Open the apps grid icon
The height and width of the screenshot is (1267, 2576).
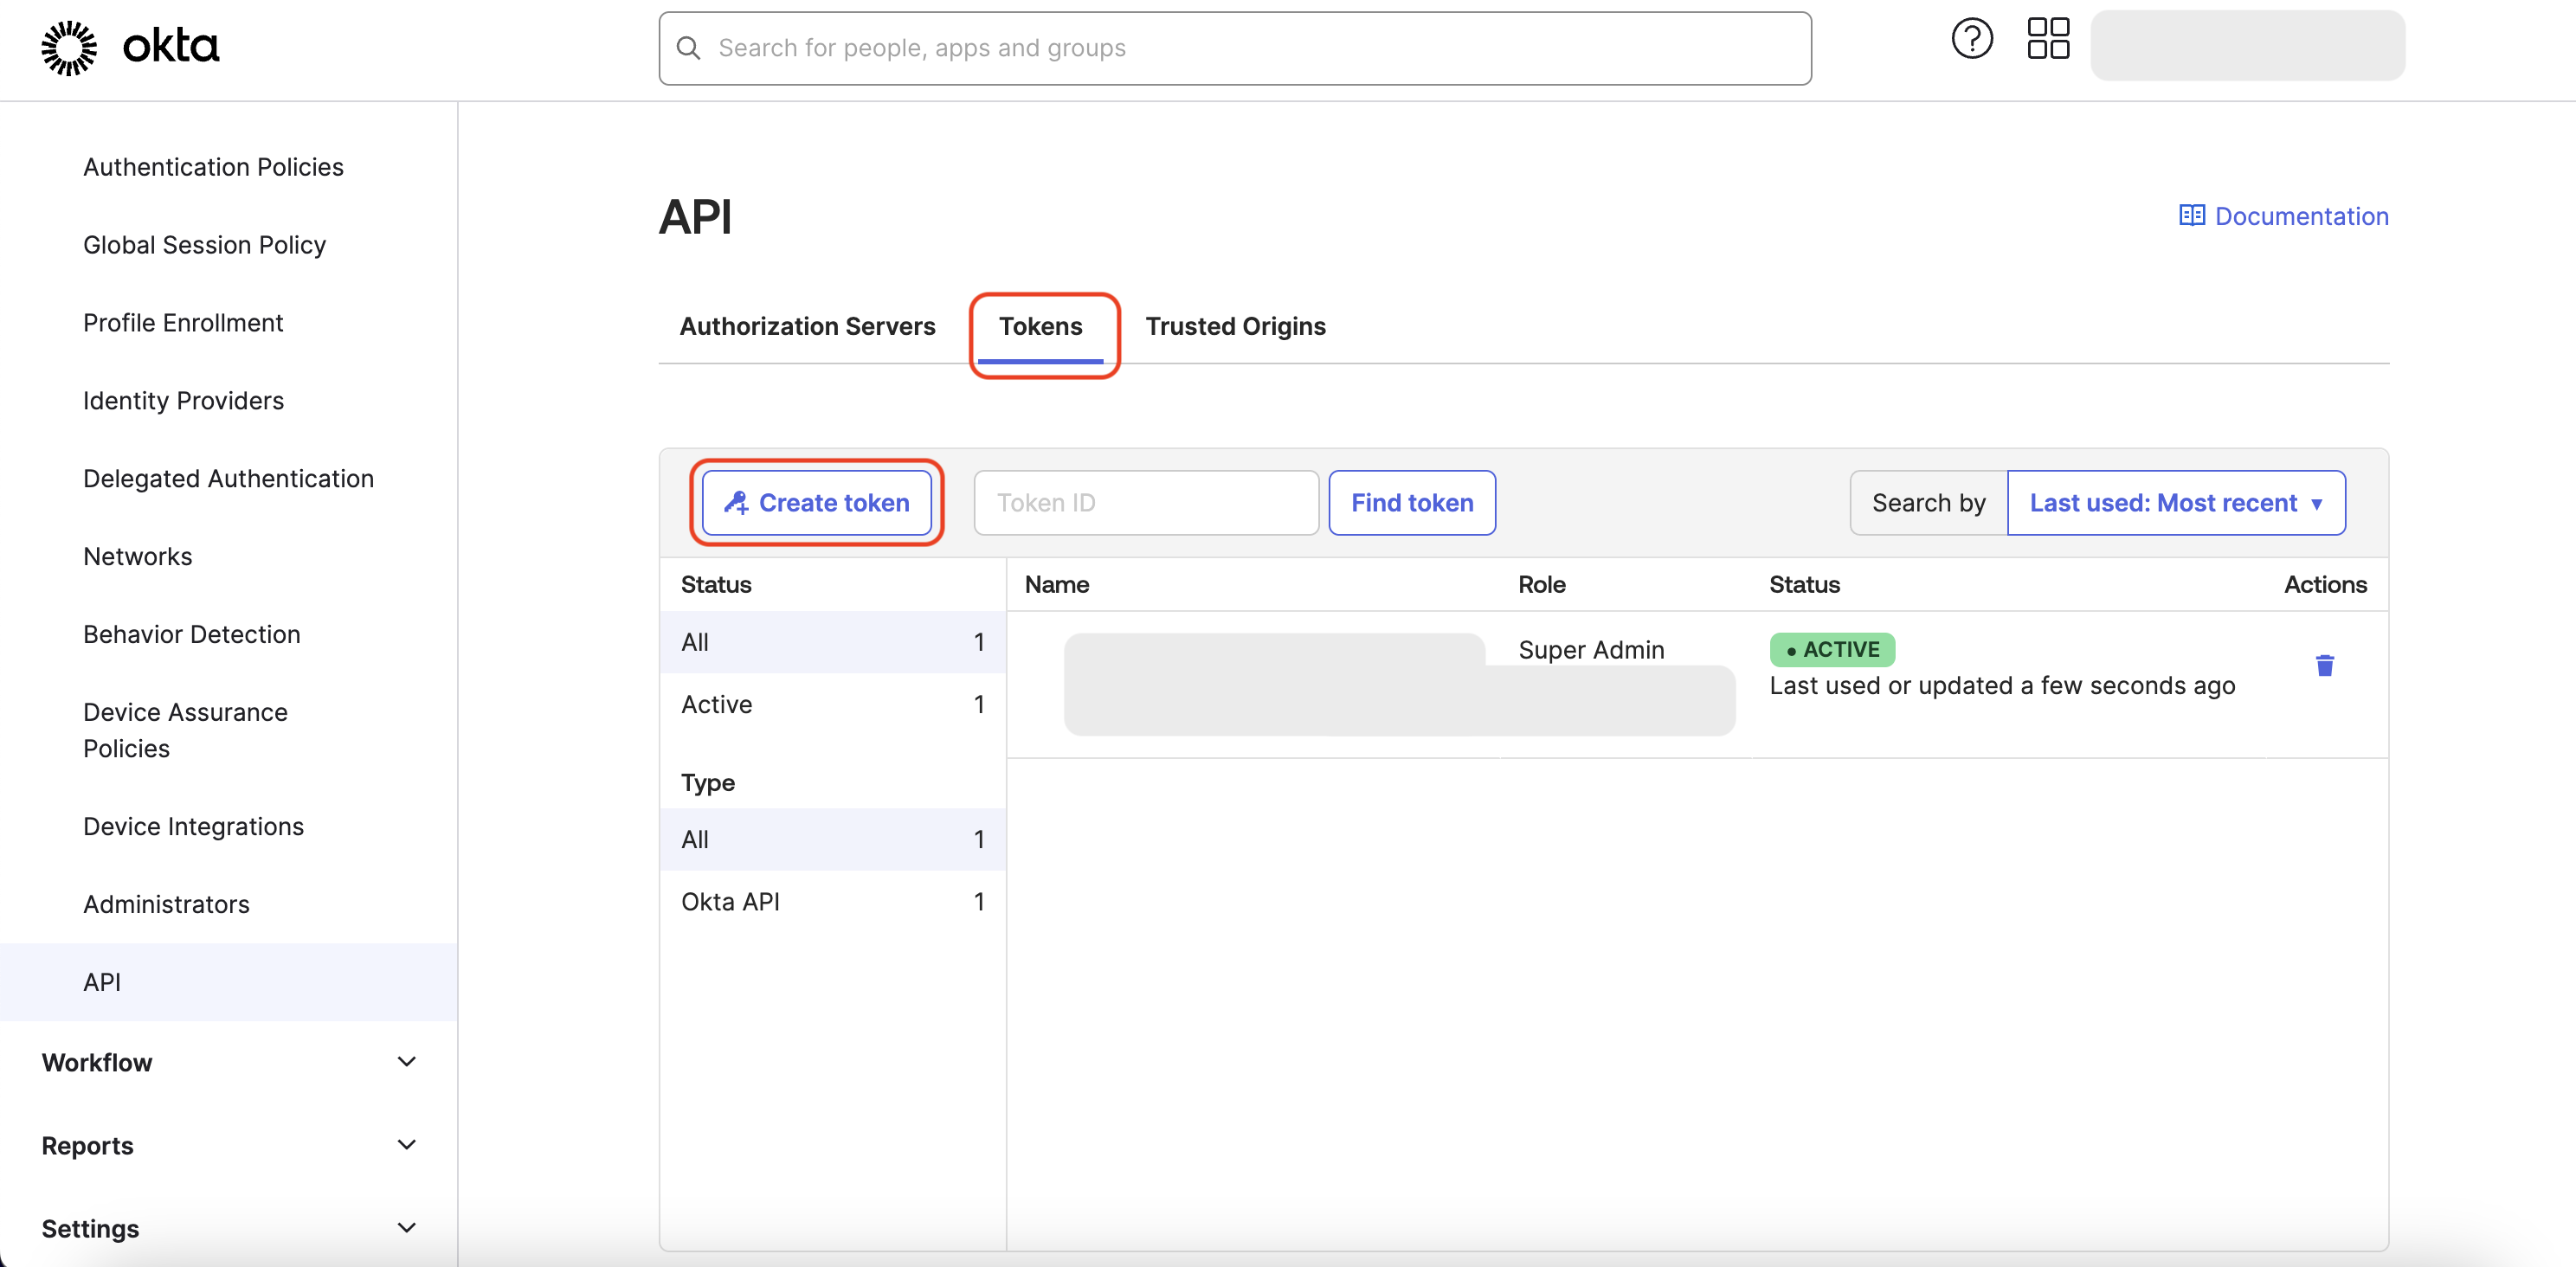2048,39
